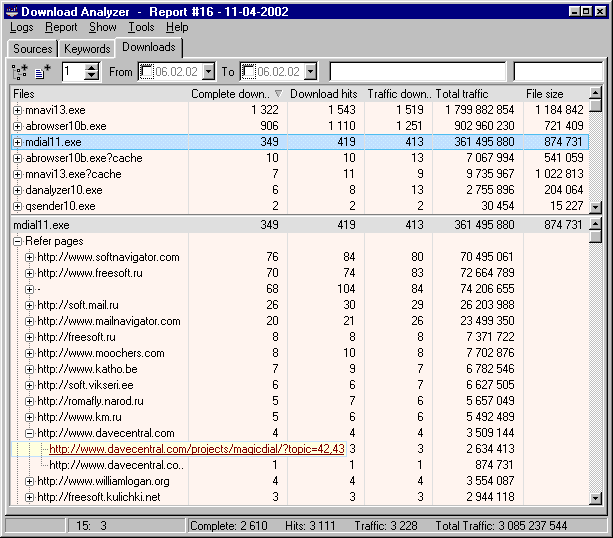Click the lower pane scrollbar up arrow
This screenshot has width=613, height=538.
tap(595, 224)
